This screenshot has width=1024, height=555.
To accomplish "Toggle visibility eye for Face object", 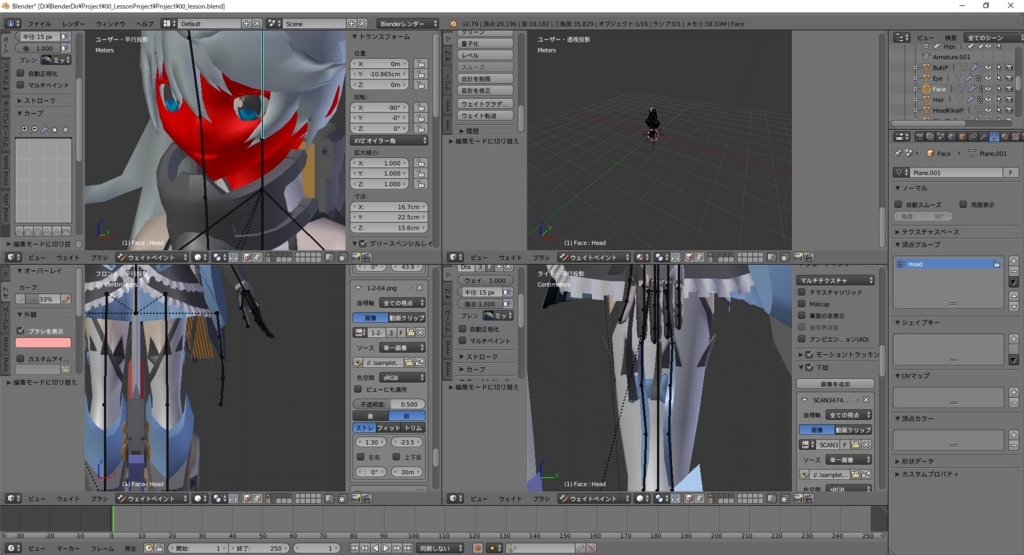I will pyautogui.click(x=987, y=89).
